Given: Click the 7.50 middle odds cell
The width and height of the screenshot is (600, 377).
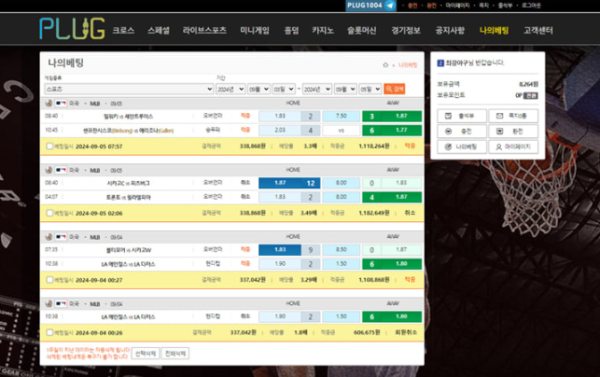Looking at the screenshot, I should 341,116.
